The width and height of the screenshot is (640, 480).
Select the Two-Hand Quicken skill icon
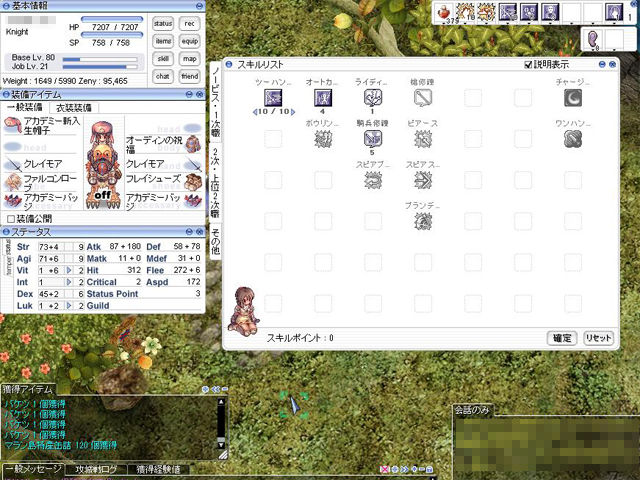273,98
